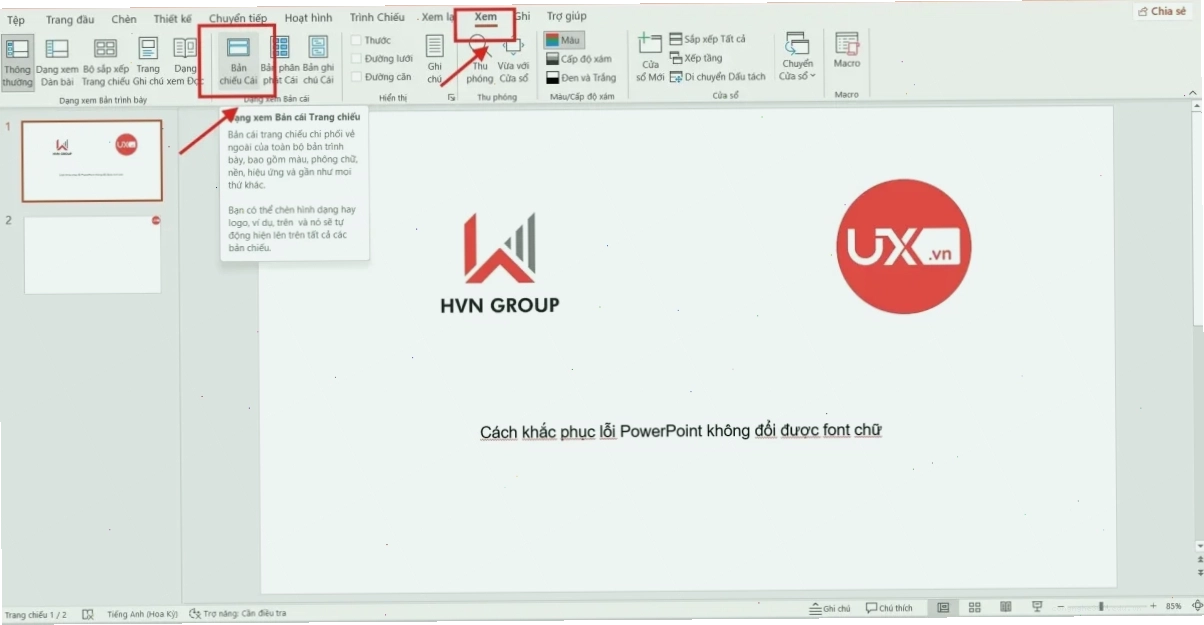Viewport: 1204px width, 625px height.
Task: Click Xếp tầng cascade windows
Action: (696, 58)
